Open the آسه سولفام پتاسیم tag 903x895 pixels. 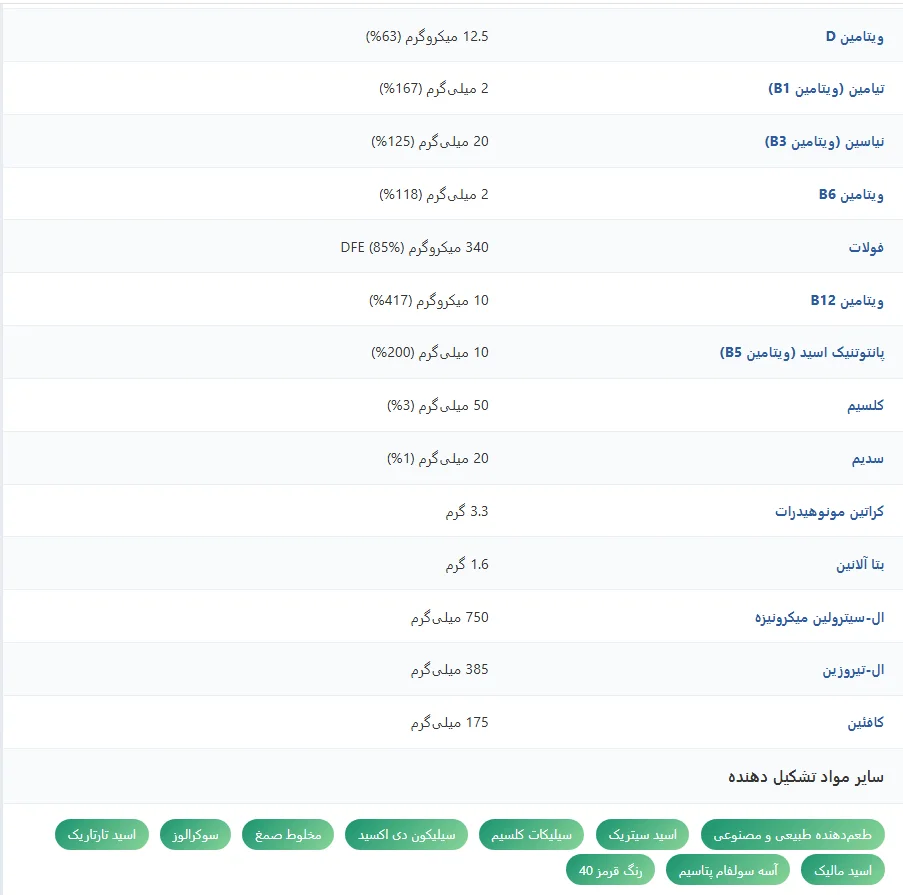pyautogui.click(x=727, y=870)
